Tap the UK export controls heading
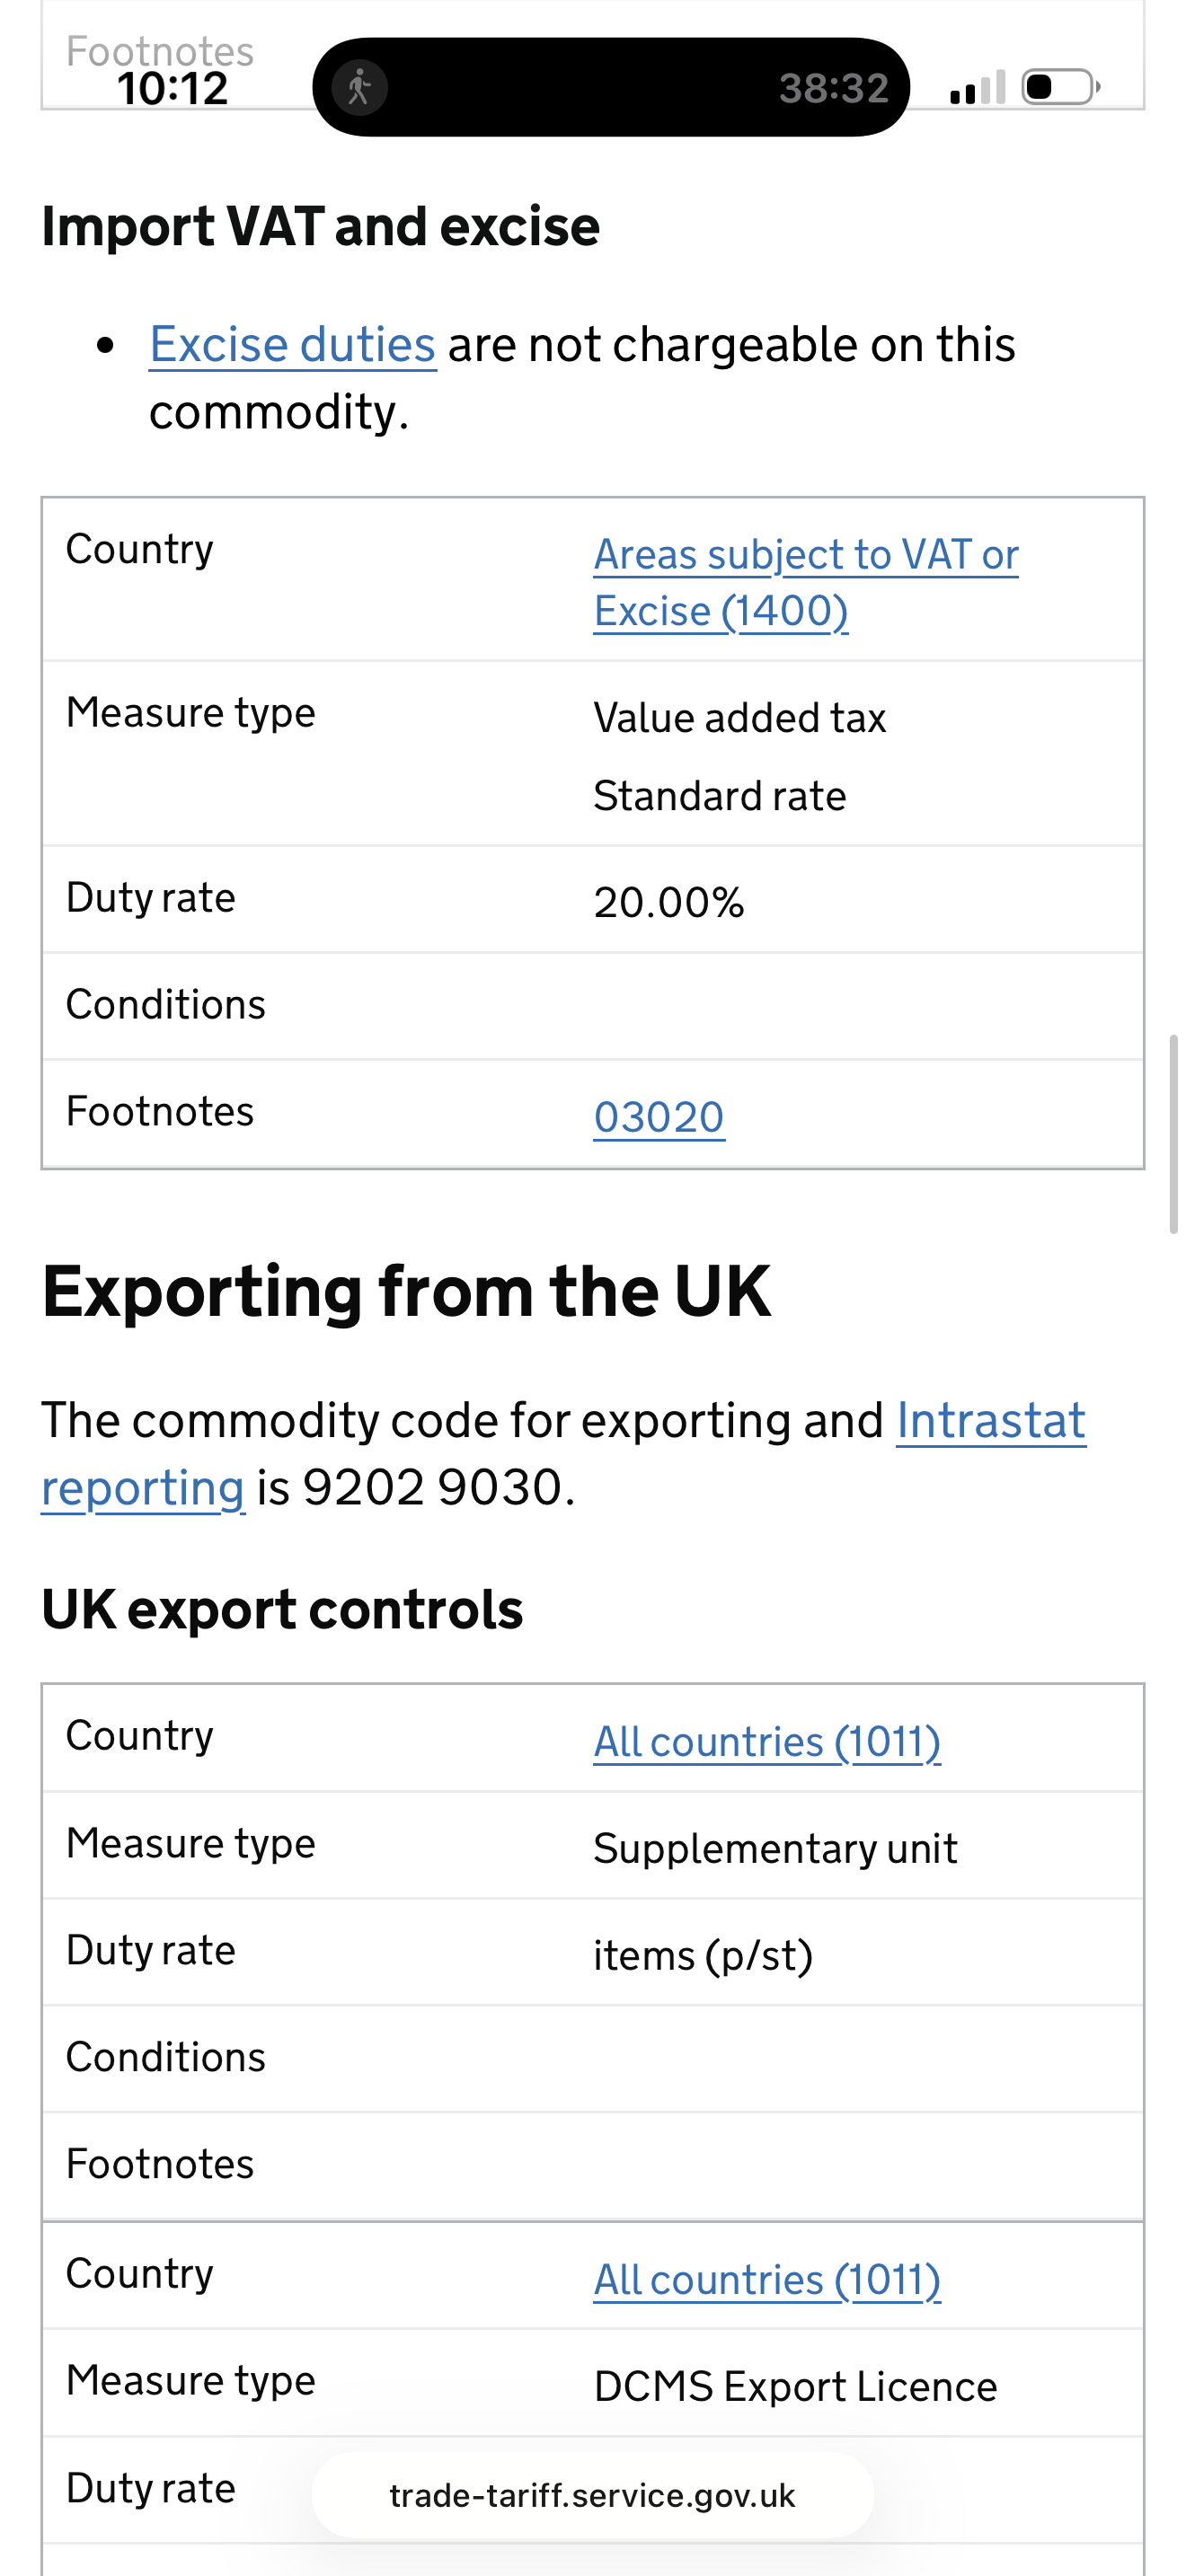 click(x=282, y=1609)
